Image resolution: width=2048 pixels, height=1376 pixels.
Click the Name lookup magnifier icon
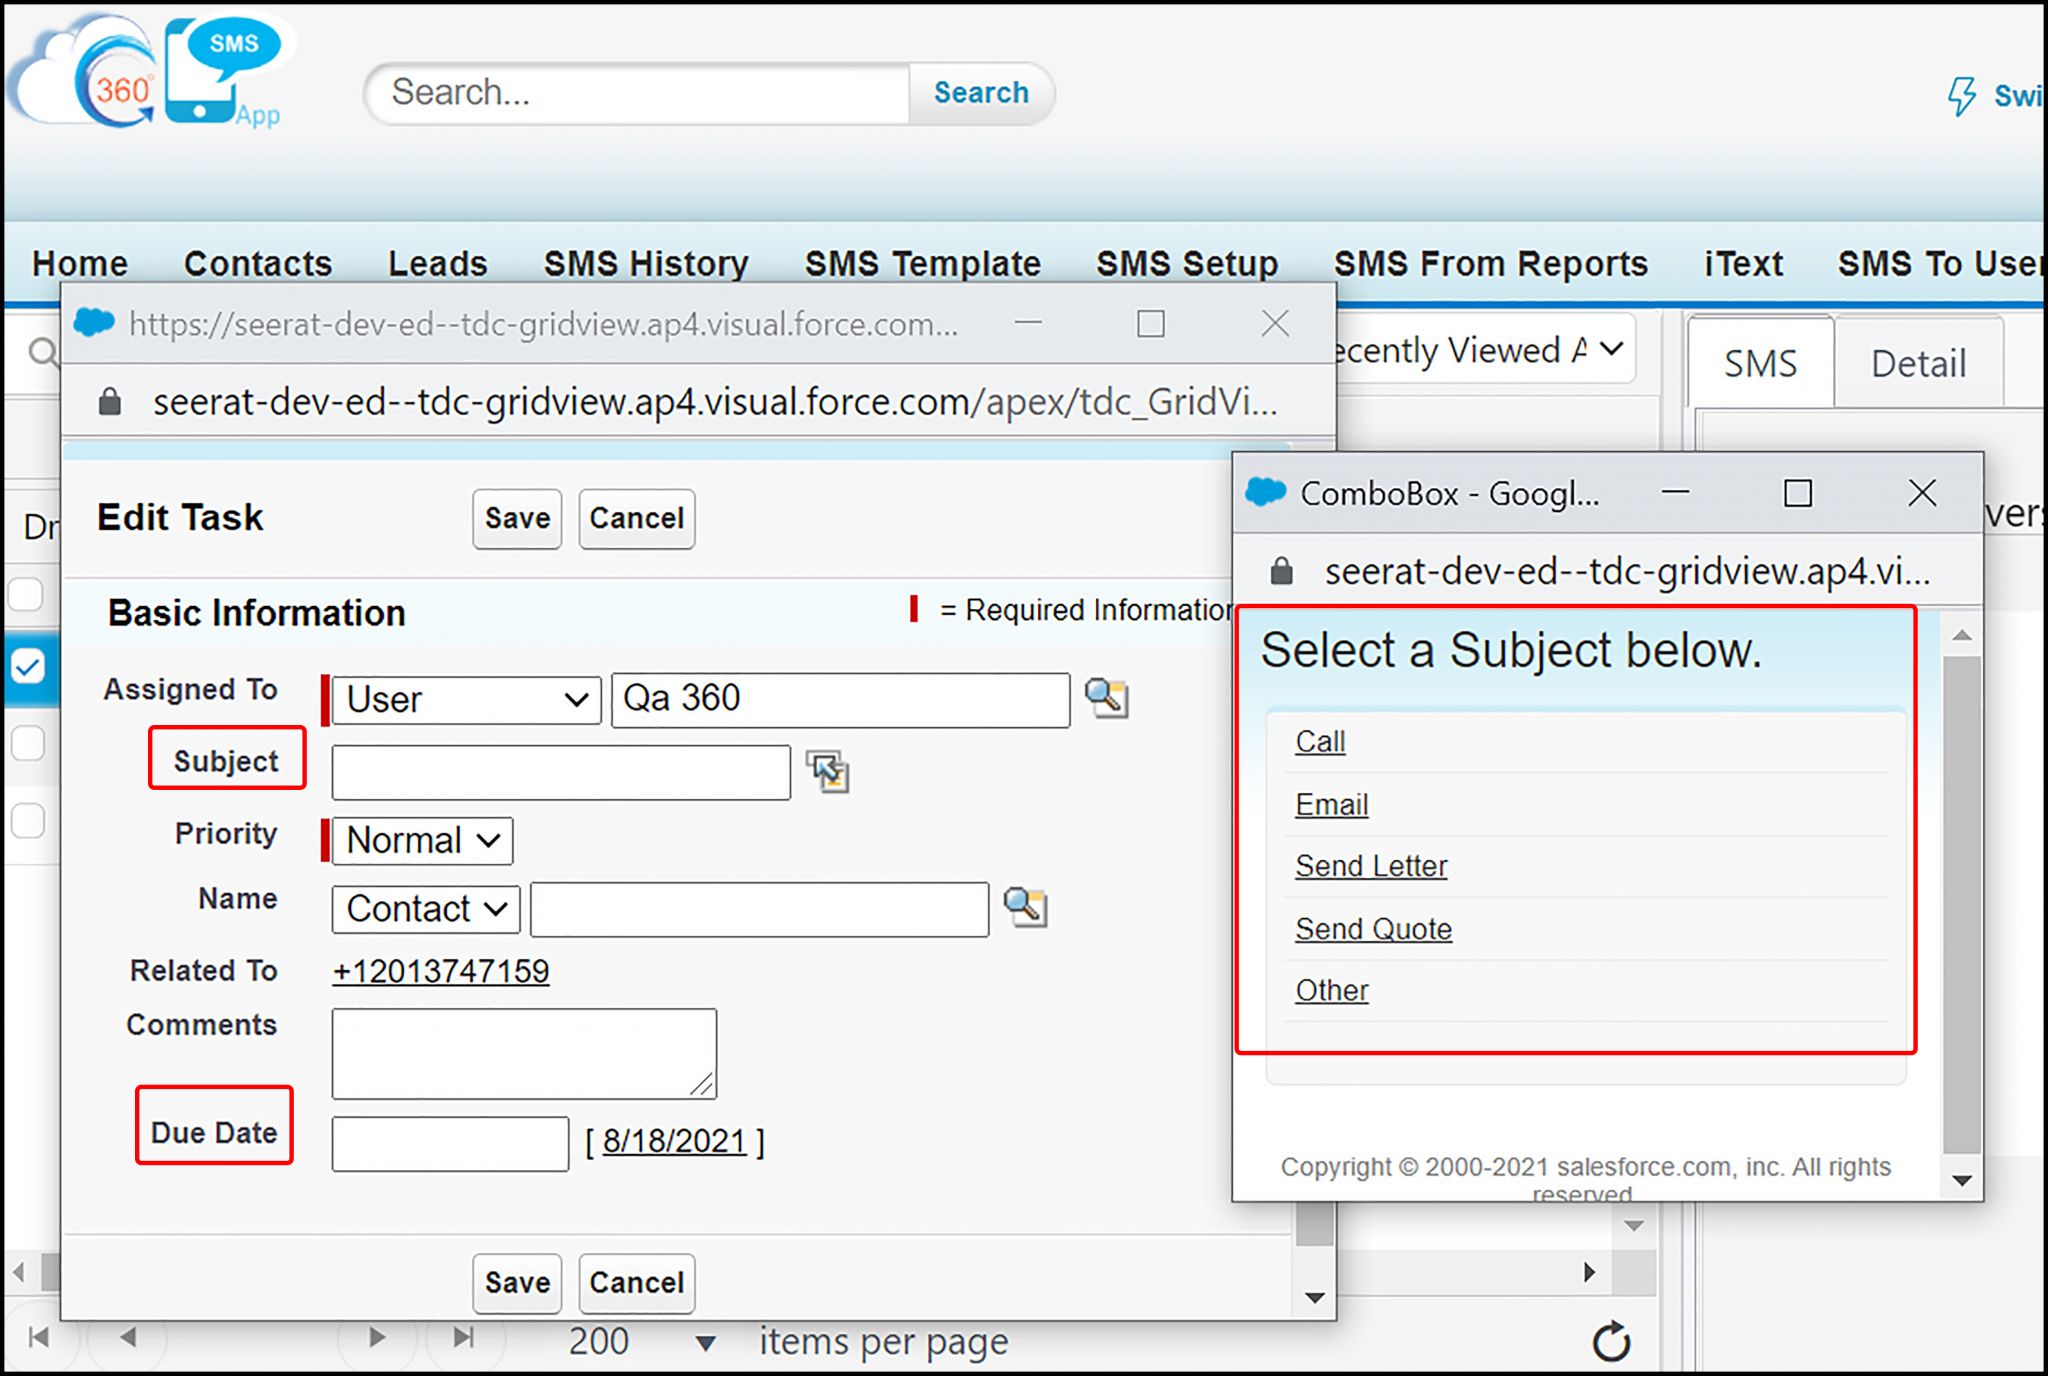1025,908
